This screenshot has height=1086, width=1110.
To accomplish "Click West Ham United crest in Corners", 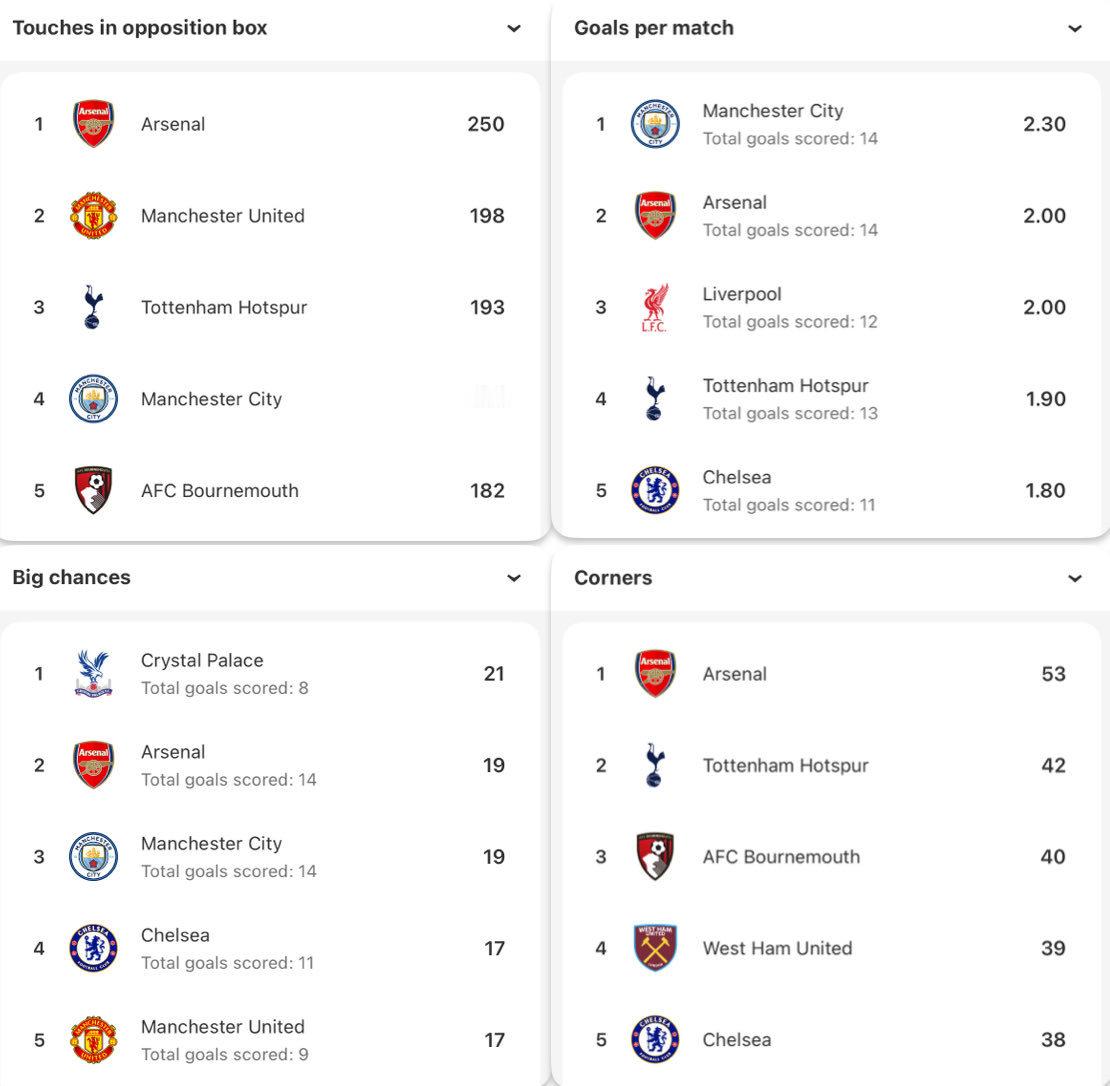I will point(655,948).
